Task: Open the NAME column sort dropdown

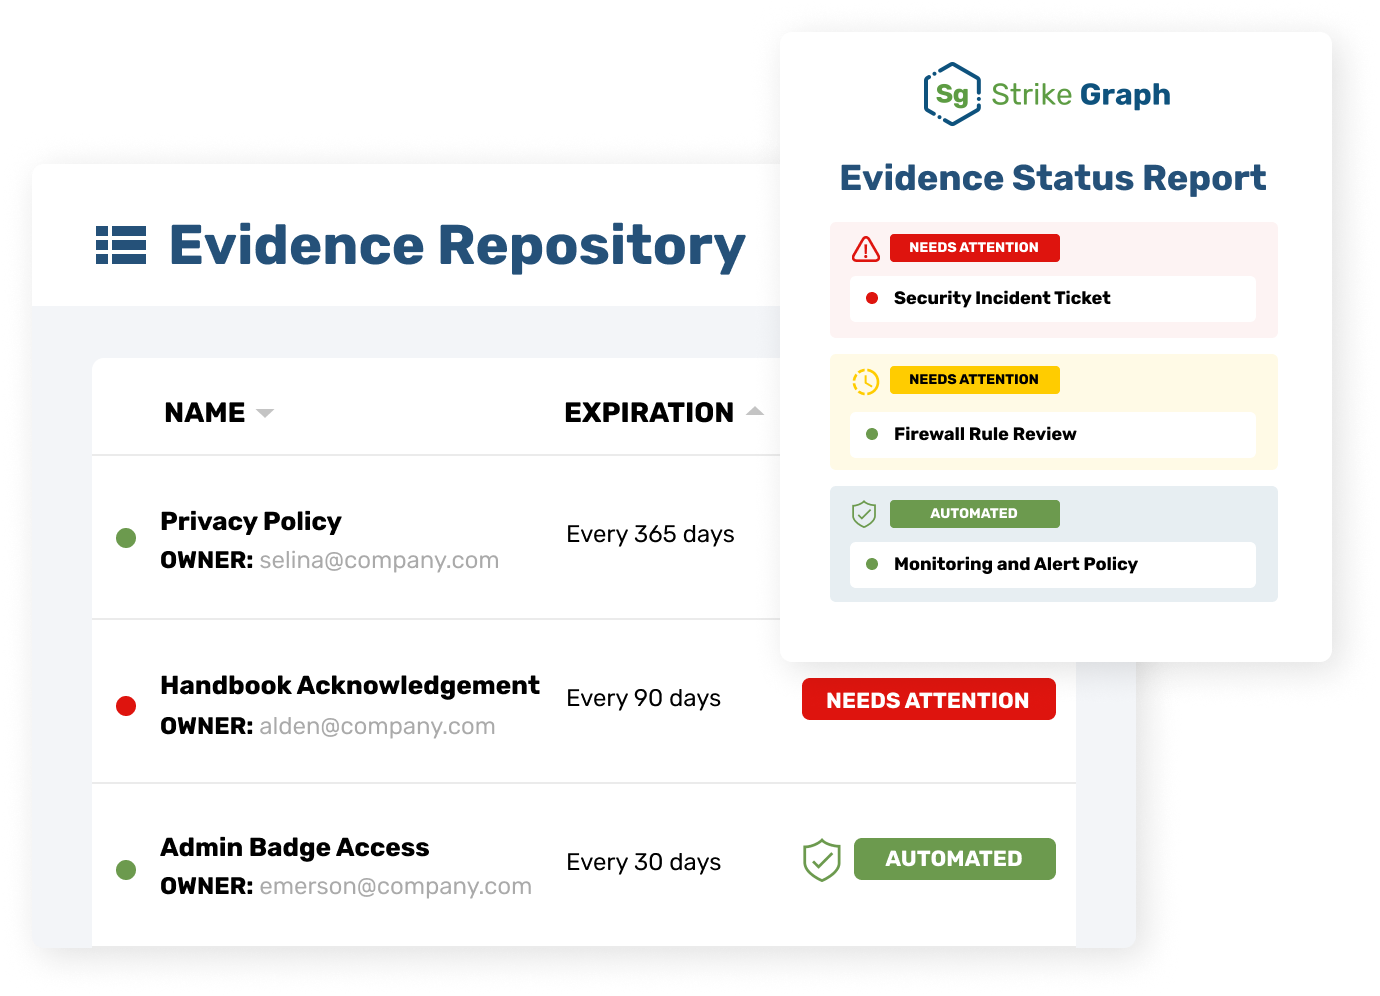Action: (x=265, y=412)
